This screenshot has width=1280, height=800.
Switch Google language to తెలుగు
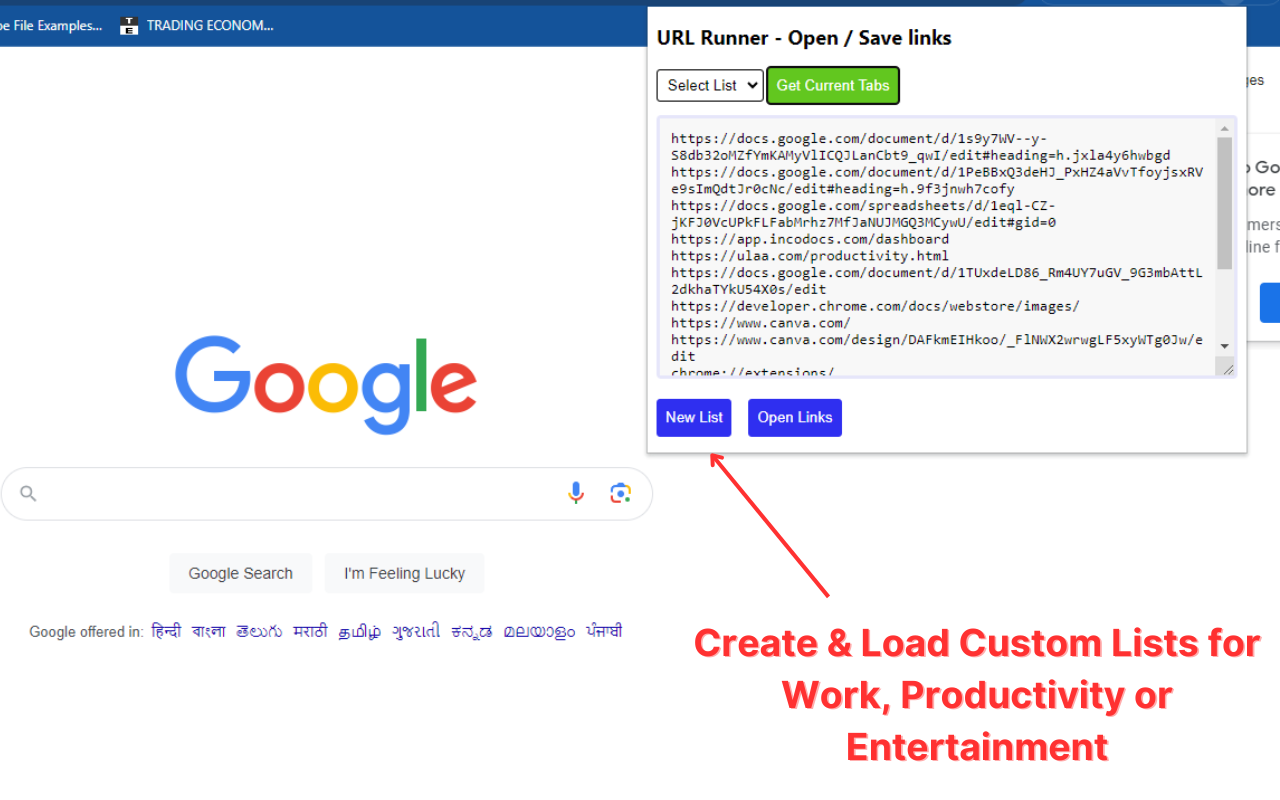(259, 631)
